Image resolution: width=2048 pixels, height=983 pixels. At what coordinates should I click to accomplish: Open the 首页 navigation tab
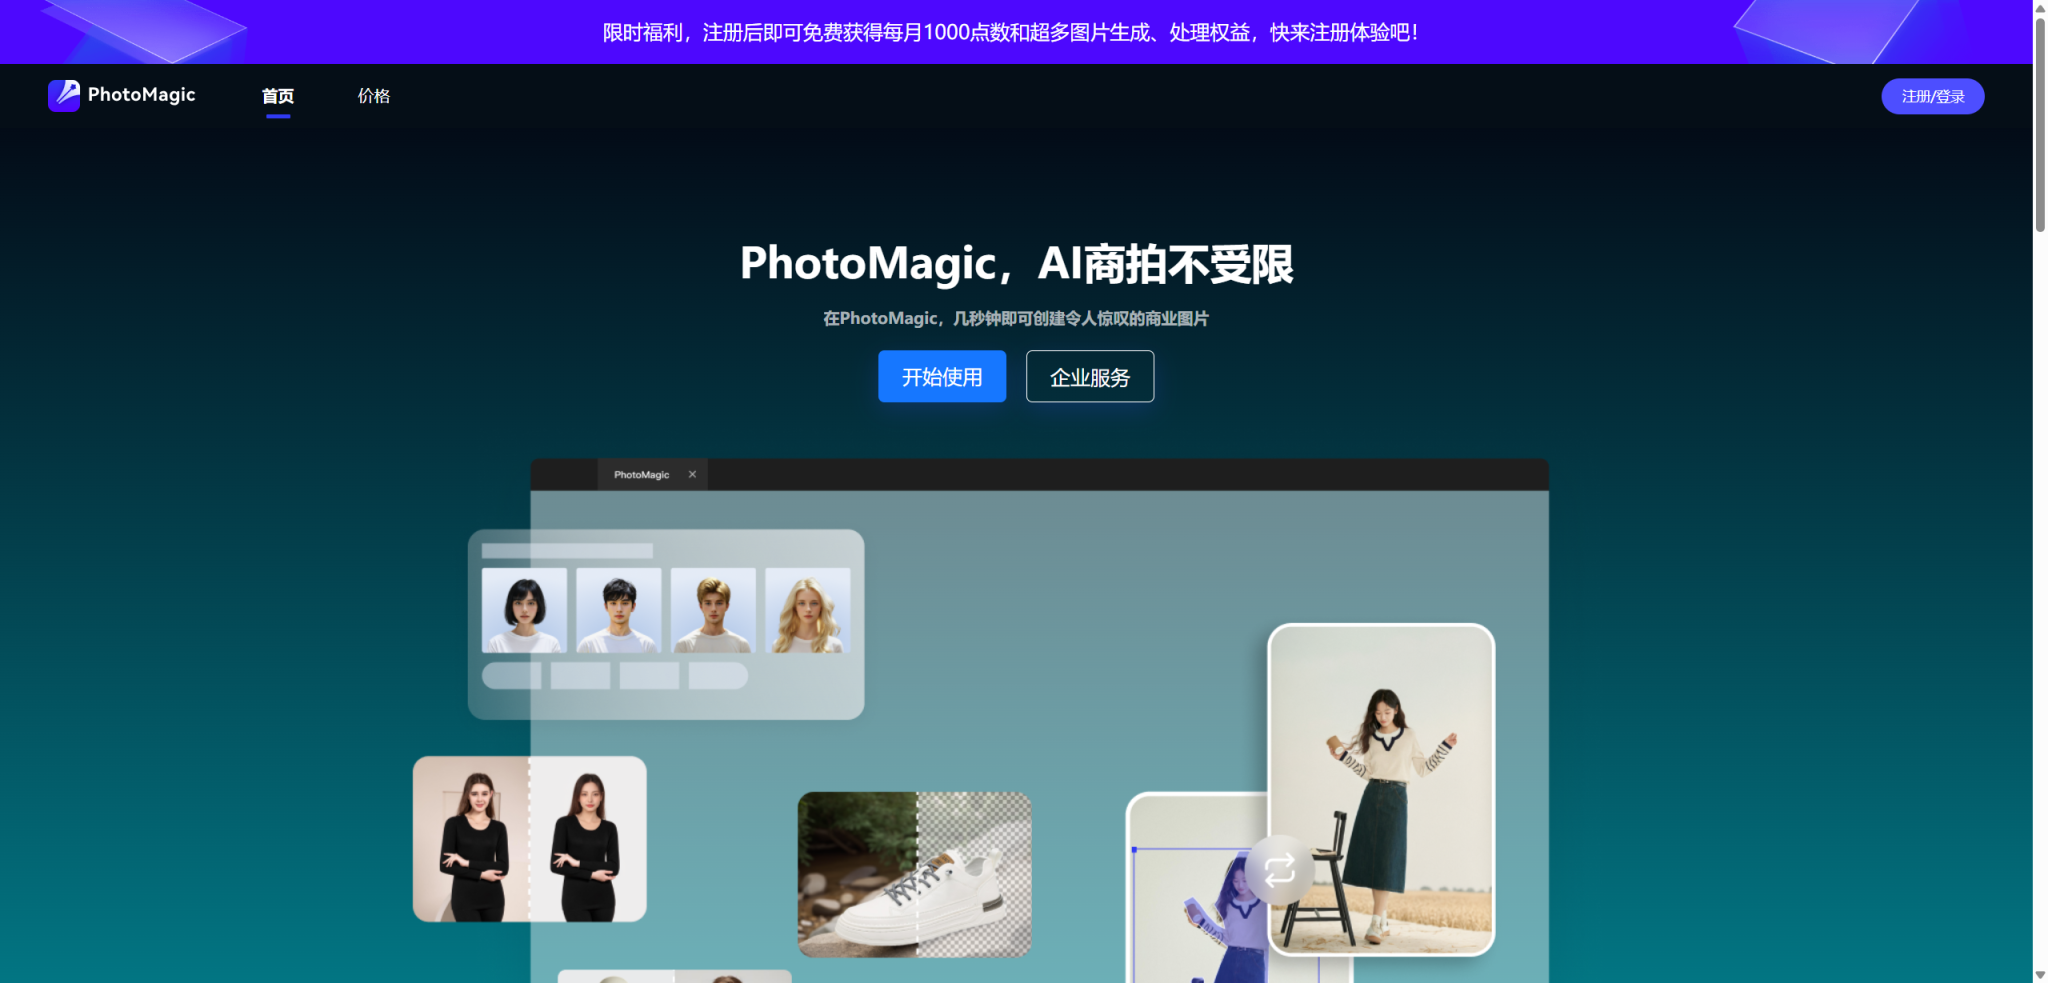pyautogui.click(x=278, y=96)
